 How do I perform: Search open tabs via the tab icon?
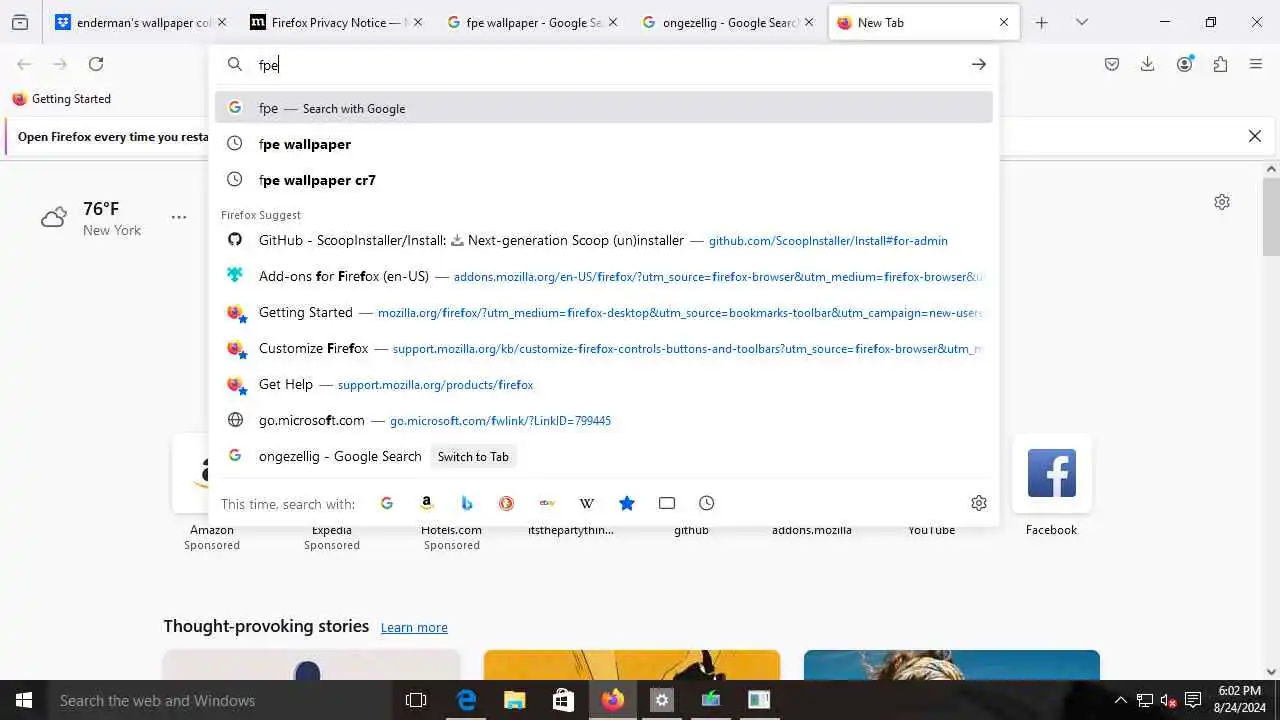(x=667, y=503)
